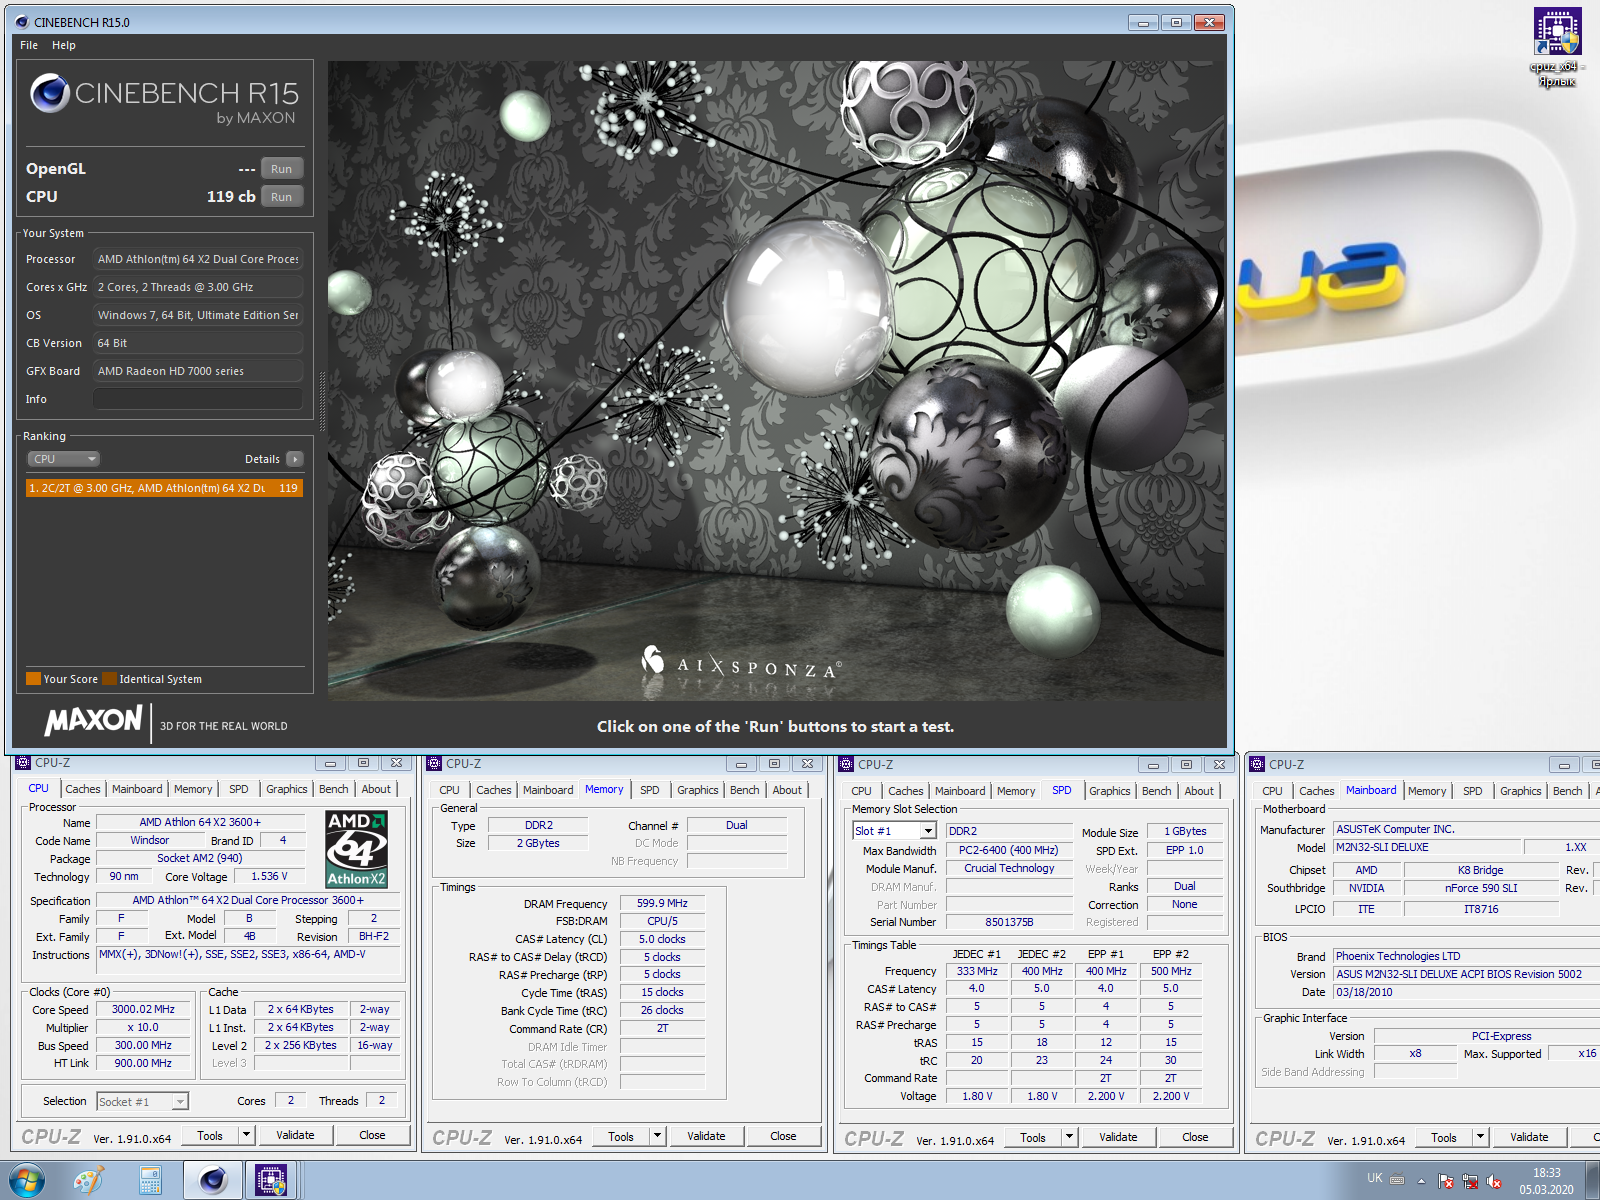Click the AIXSPONZA logo in render view
This screenshot has height=1200, width=1600.
(x=741, y=661)
